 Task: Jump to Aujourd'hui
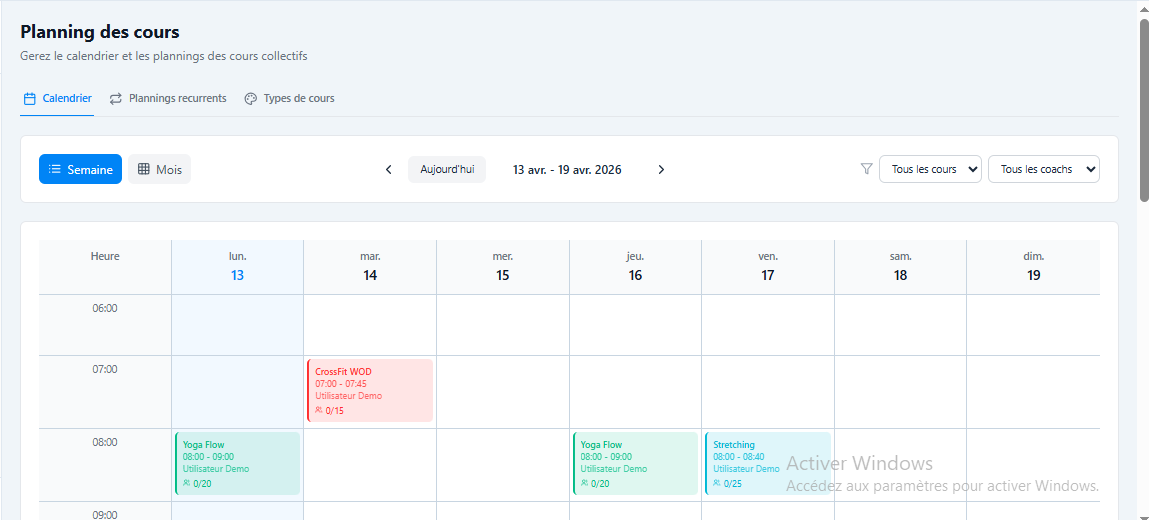(x=447, y=169)
